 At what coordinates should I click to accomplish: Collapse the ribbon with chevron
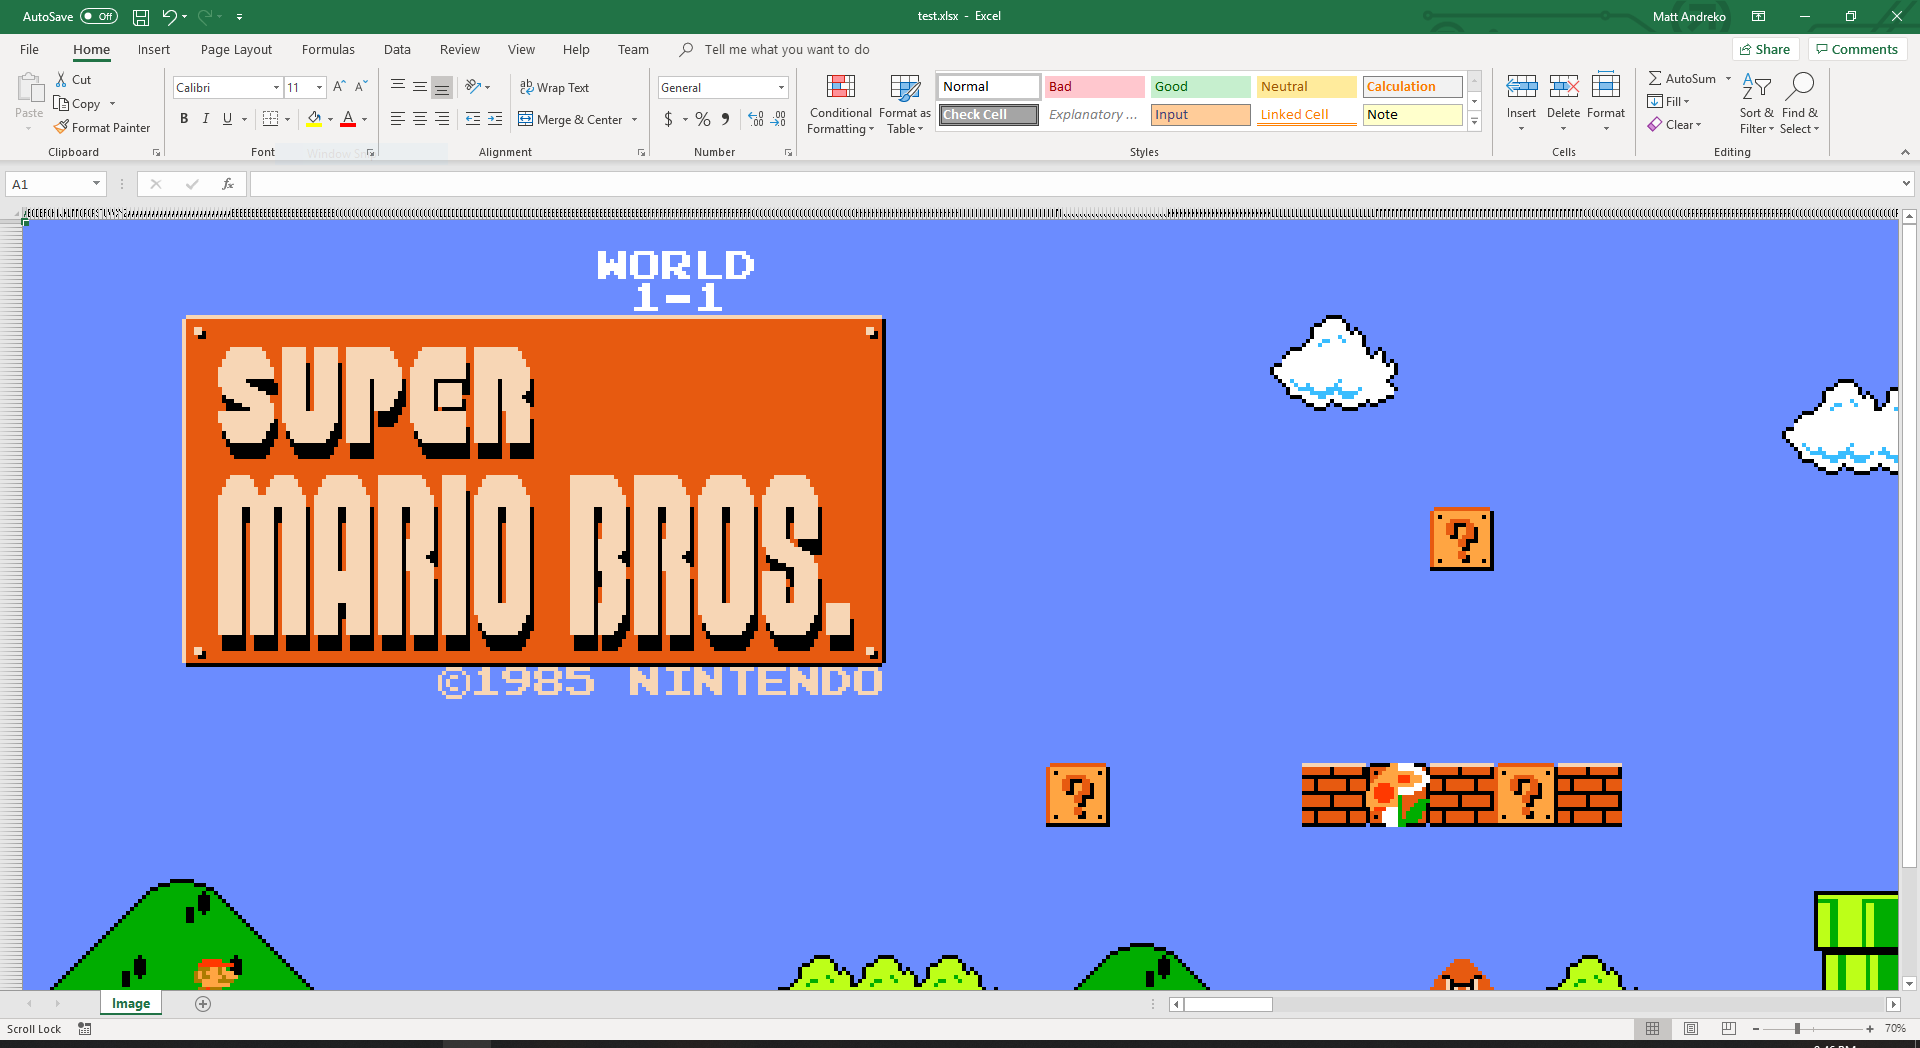(x=1905, y=152)
